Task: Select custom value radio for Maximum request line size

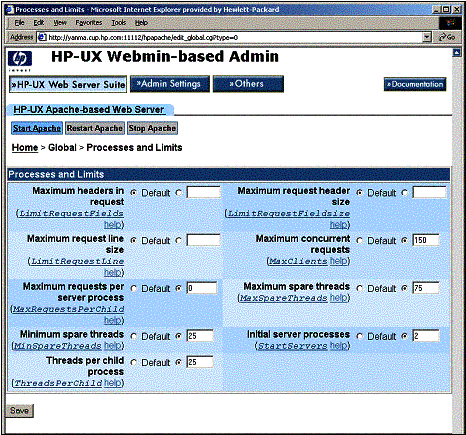Action: click(x=179, y=240)
